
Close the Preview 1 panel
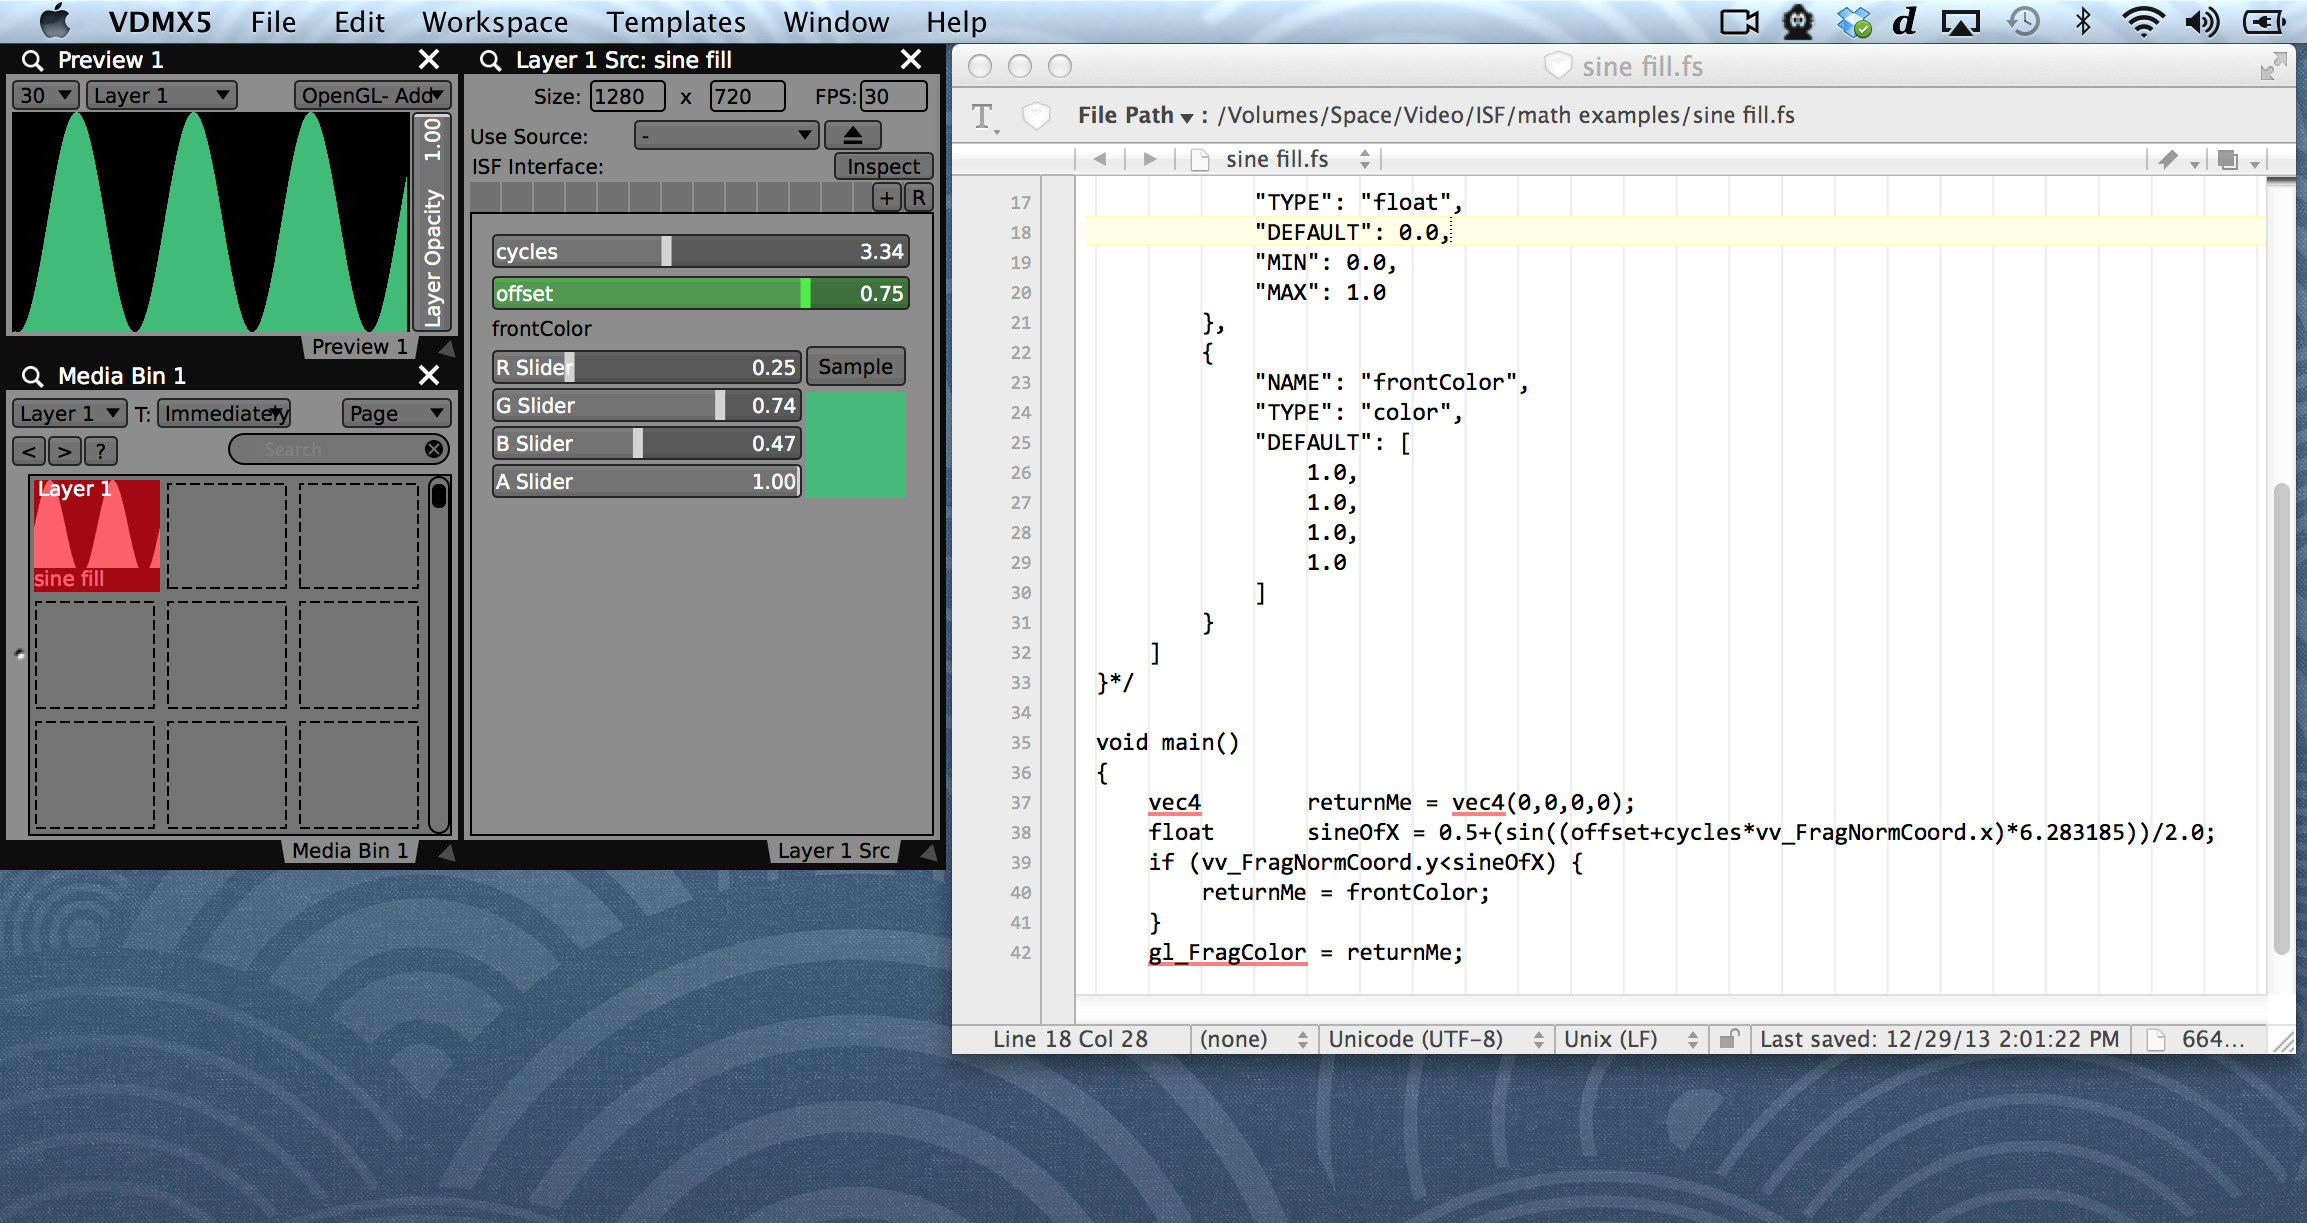[429, 60]
